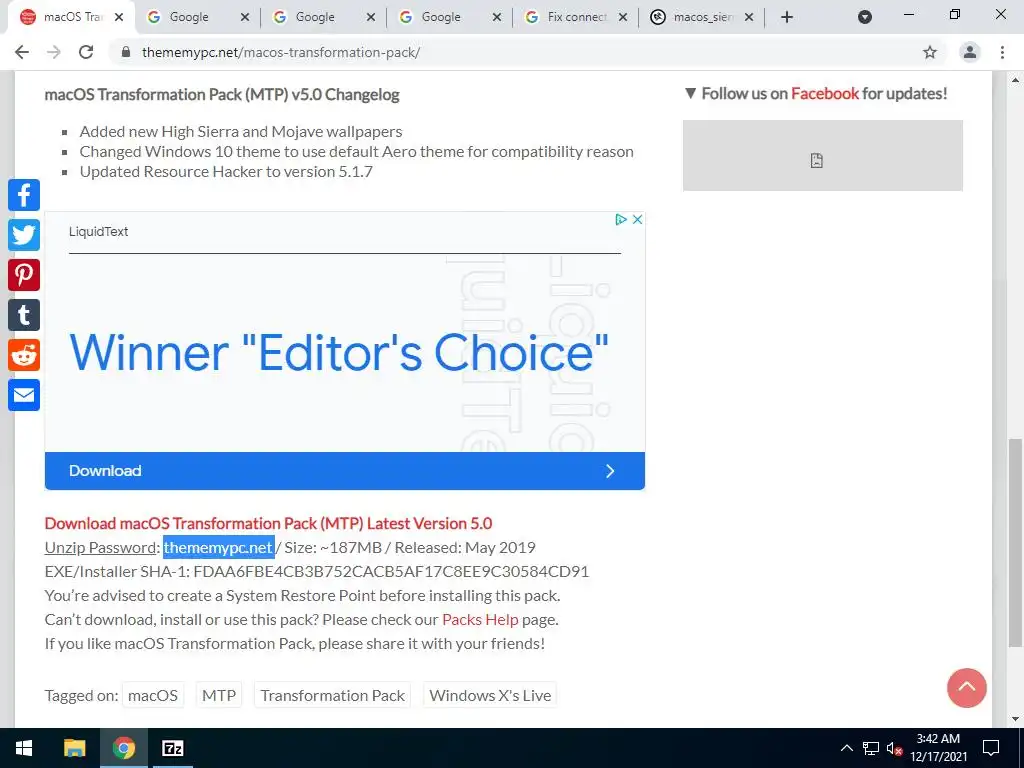Open Windows Start menu
The image size is (1024, 768).
(x=24, y=748)
